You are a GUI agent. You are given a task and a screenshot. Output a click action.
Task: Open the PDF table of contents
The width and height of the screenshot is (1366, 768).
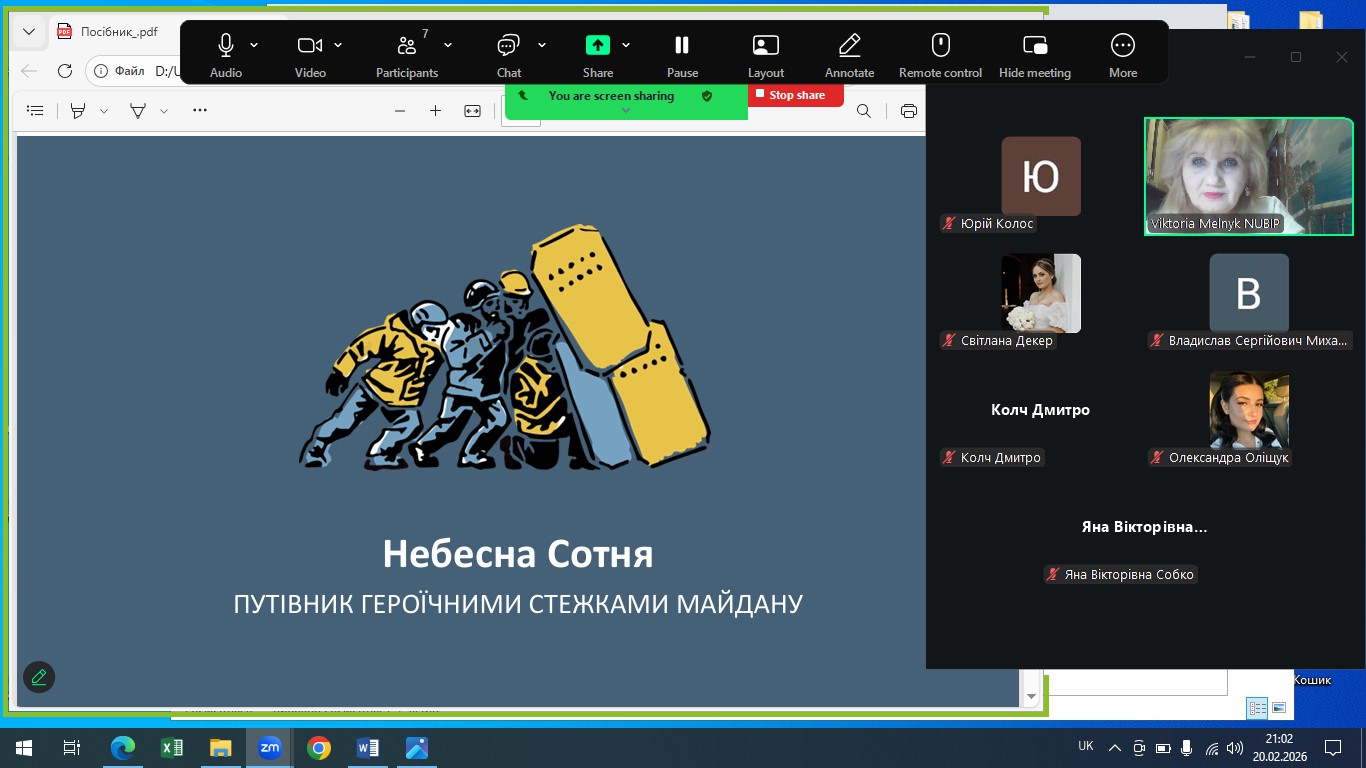[x=35, y=111]
